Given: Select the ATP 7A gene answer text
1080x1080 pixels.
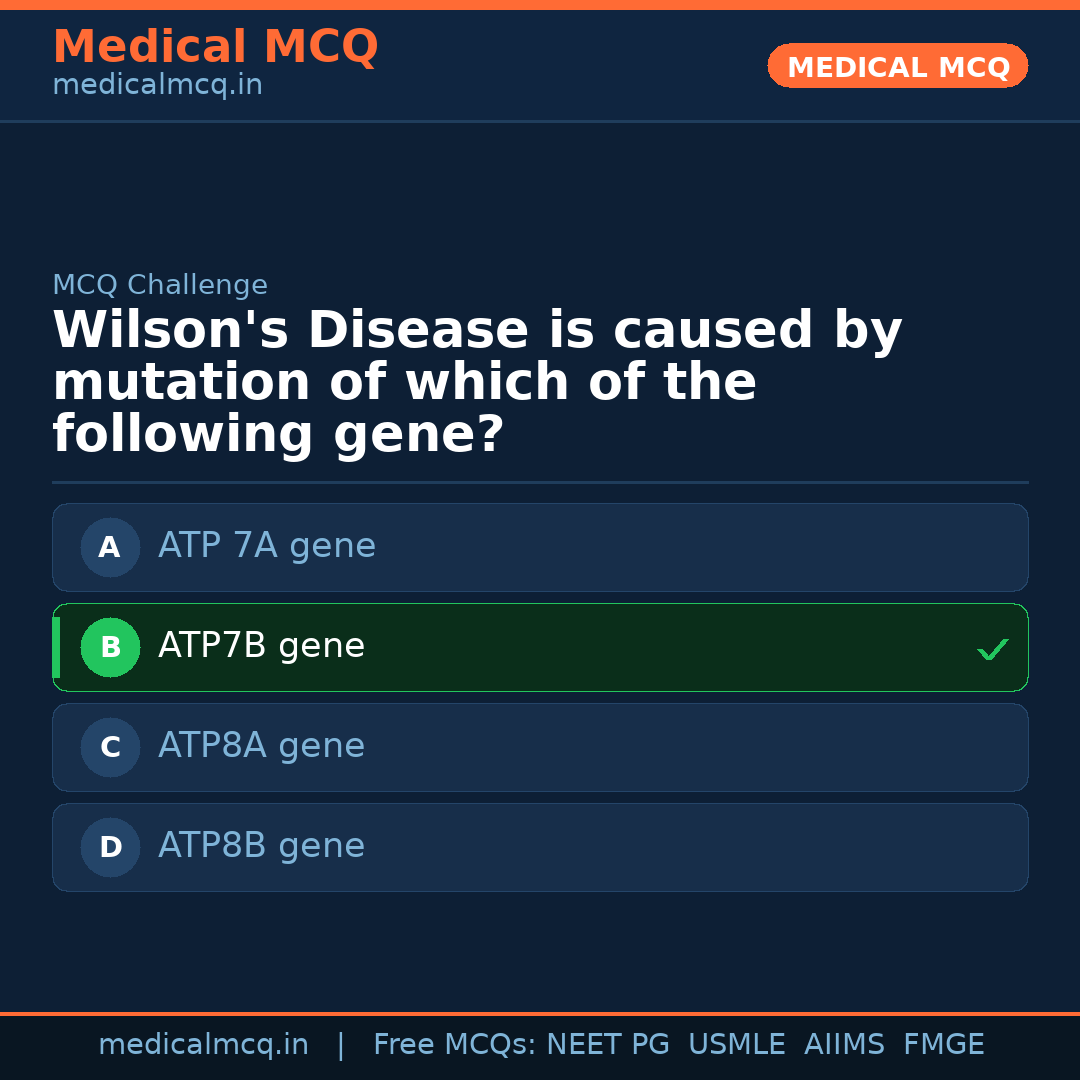Looking at the screenshot, I should [x=267, y=546].
